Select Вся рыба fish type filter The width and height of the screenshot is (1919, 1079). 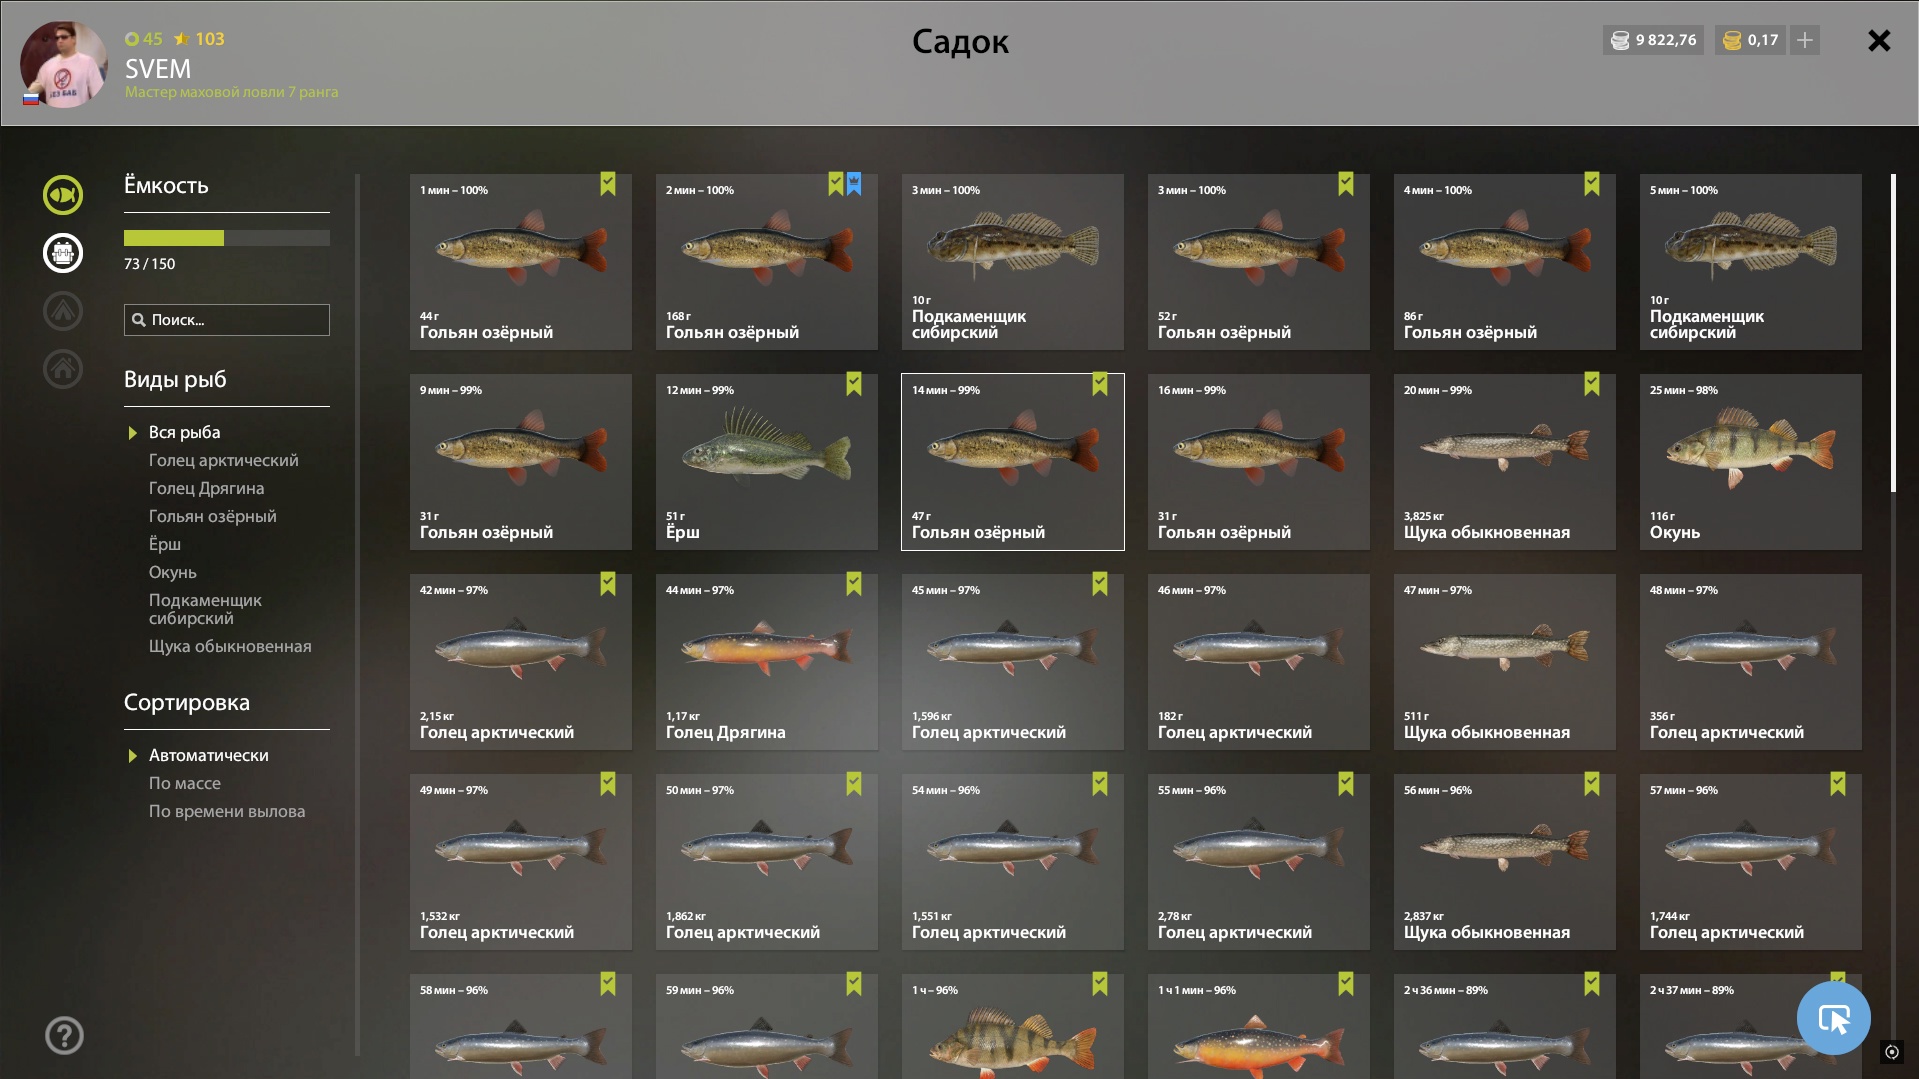[185, 432]
